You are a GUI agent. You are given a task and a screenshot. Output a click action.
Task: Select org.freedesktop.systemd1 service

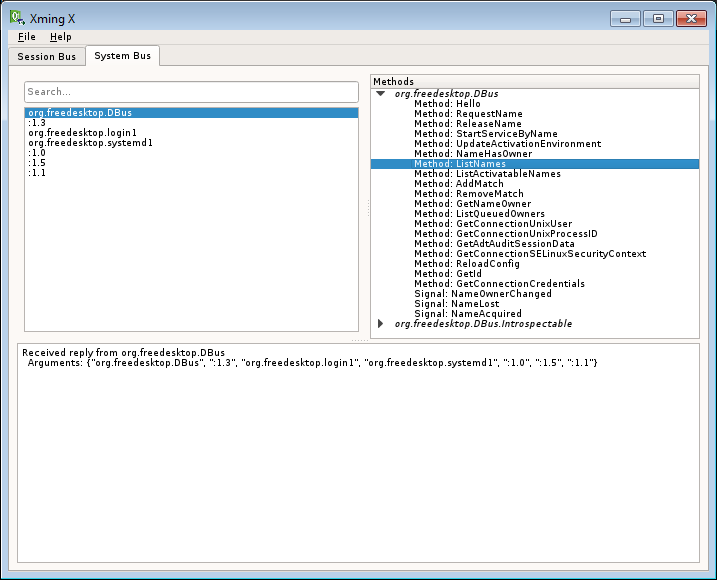click(x=191, y=143)
